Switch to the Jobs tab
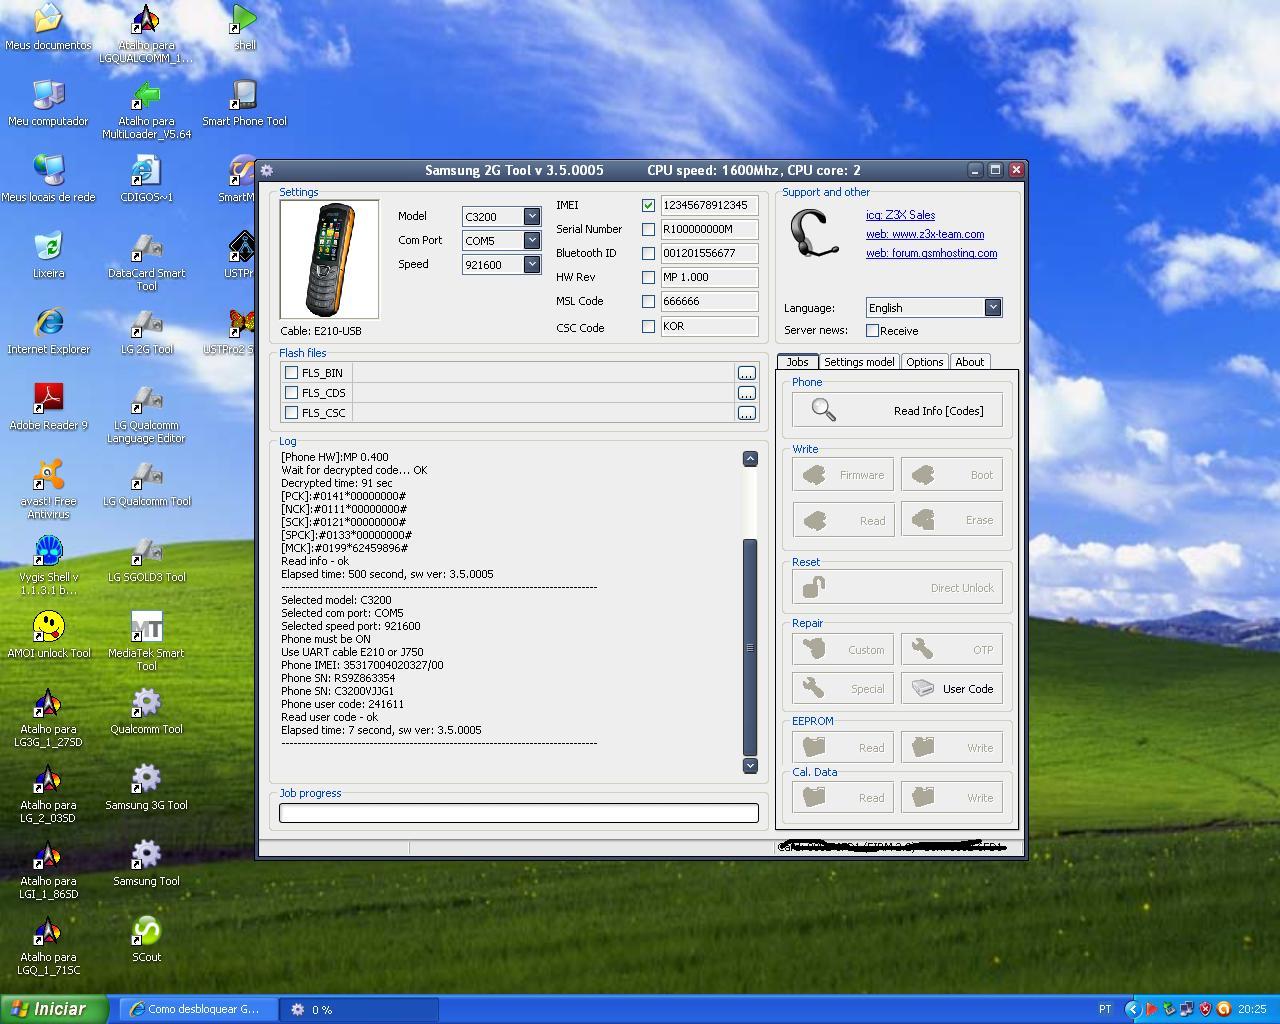 [x=797, y=362]
